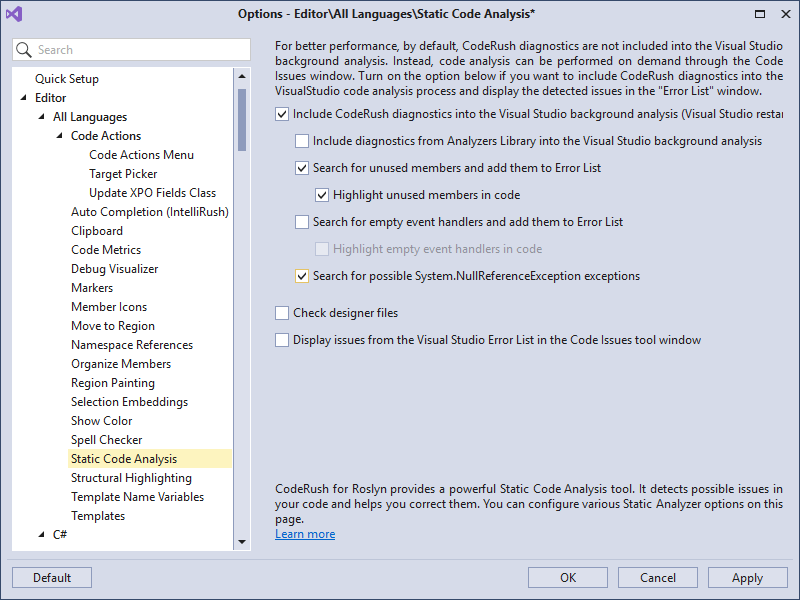
Task: Click the Apply button
Action: [x=747, y=577]
